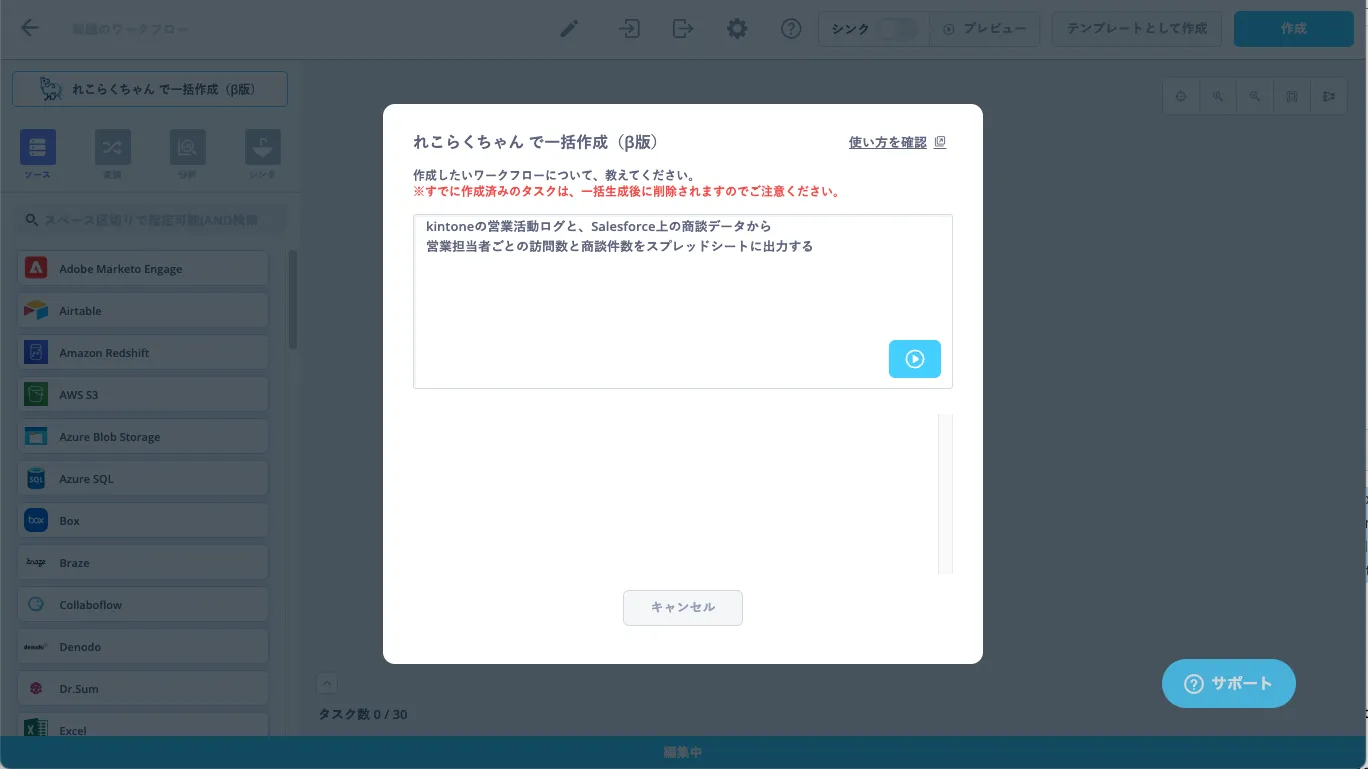
Task: Open settings with the gear icon
Action: [x=737, y=29]
